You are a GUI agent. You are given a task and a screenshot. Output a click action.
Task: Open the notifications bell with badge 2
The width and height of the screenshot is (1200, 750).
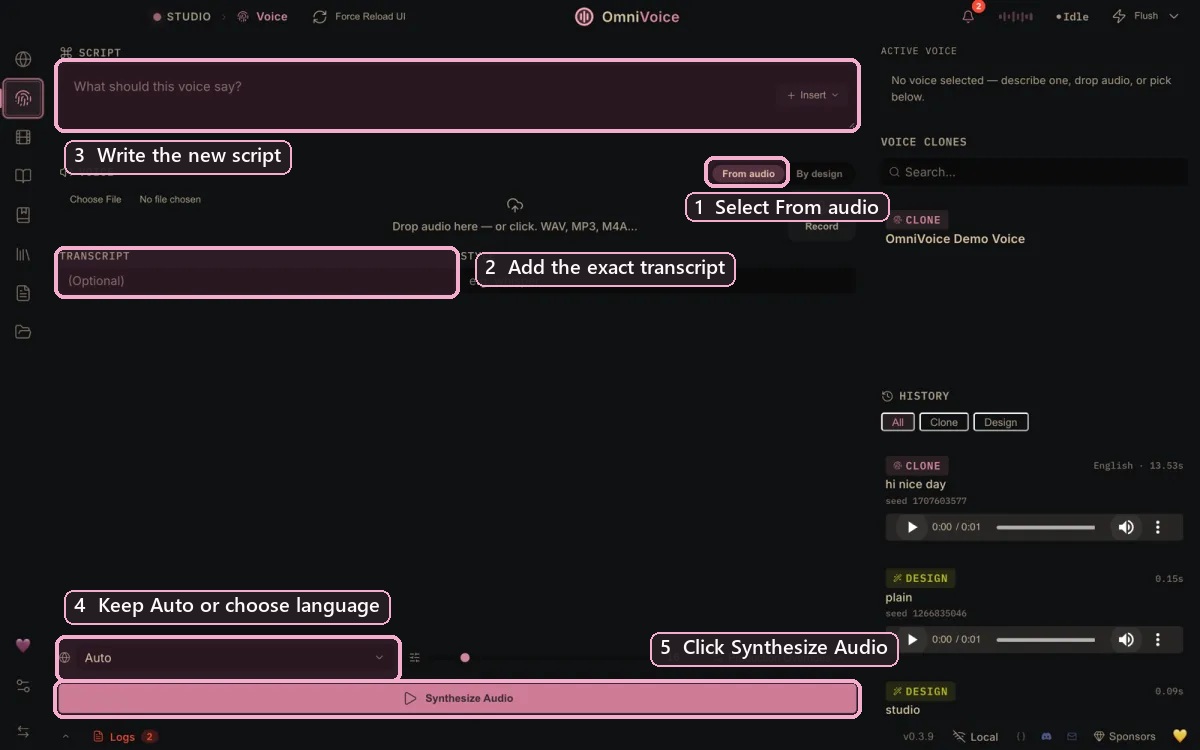[x=968, y=16]
